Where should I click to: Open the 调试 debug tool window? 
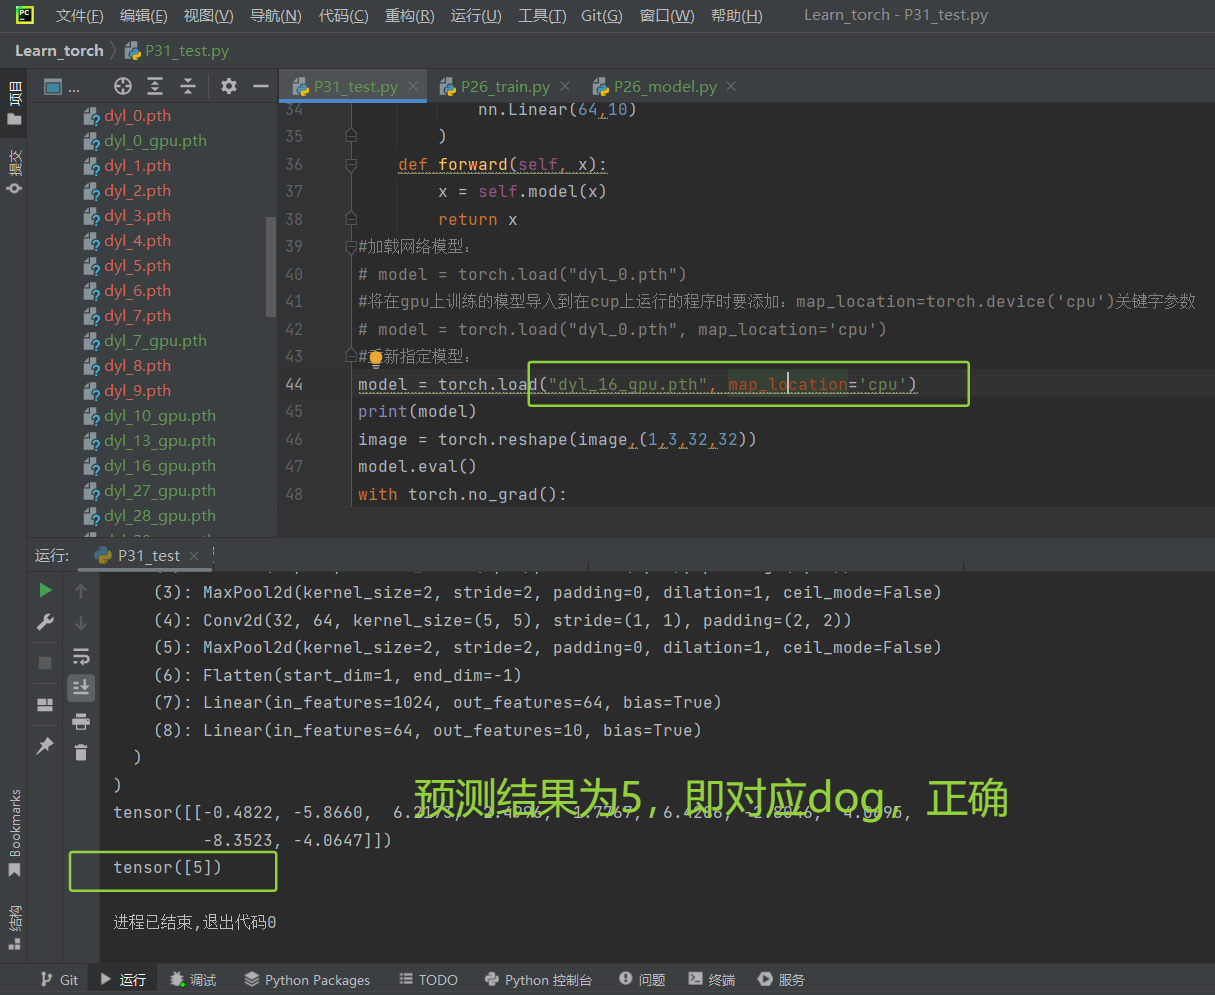tap(193, 980)
